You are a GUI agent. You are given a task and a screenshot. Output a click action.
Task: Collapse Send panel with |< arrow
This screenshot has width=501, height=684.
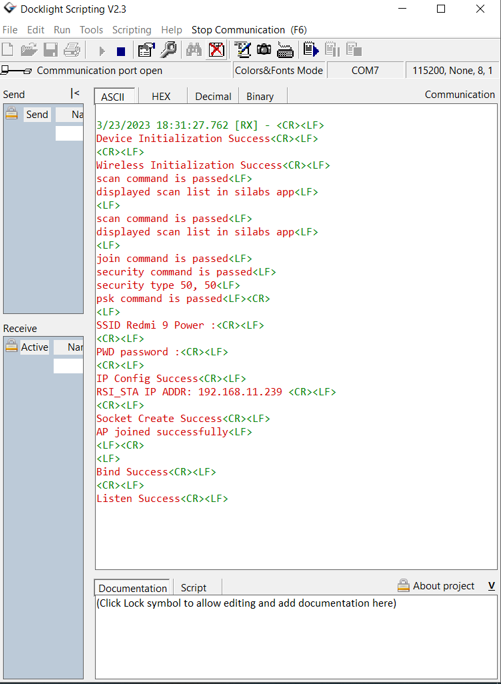pyautogui.click(x=75, y=93)
